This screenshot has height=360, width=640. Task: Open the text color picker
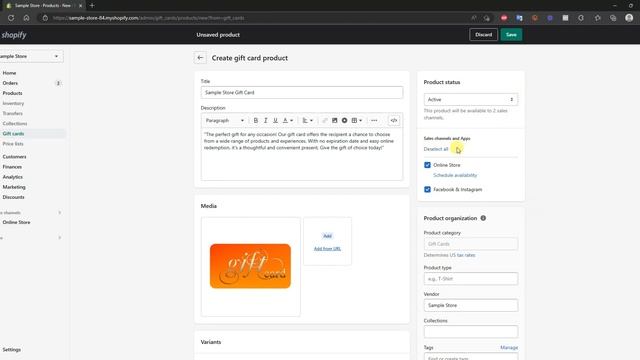[288, 120]
